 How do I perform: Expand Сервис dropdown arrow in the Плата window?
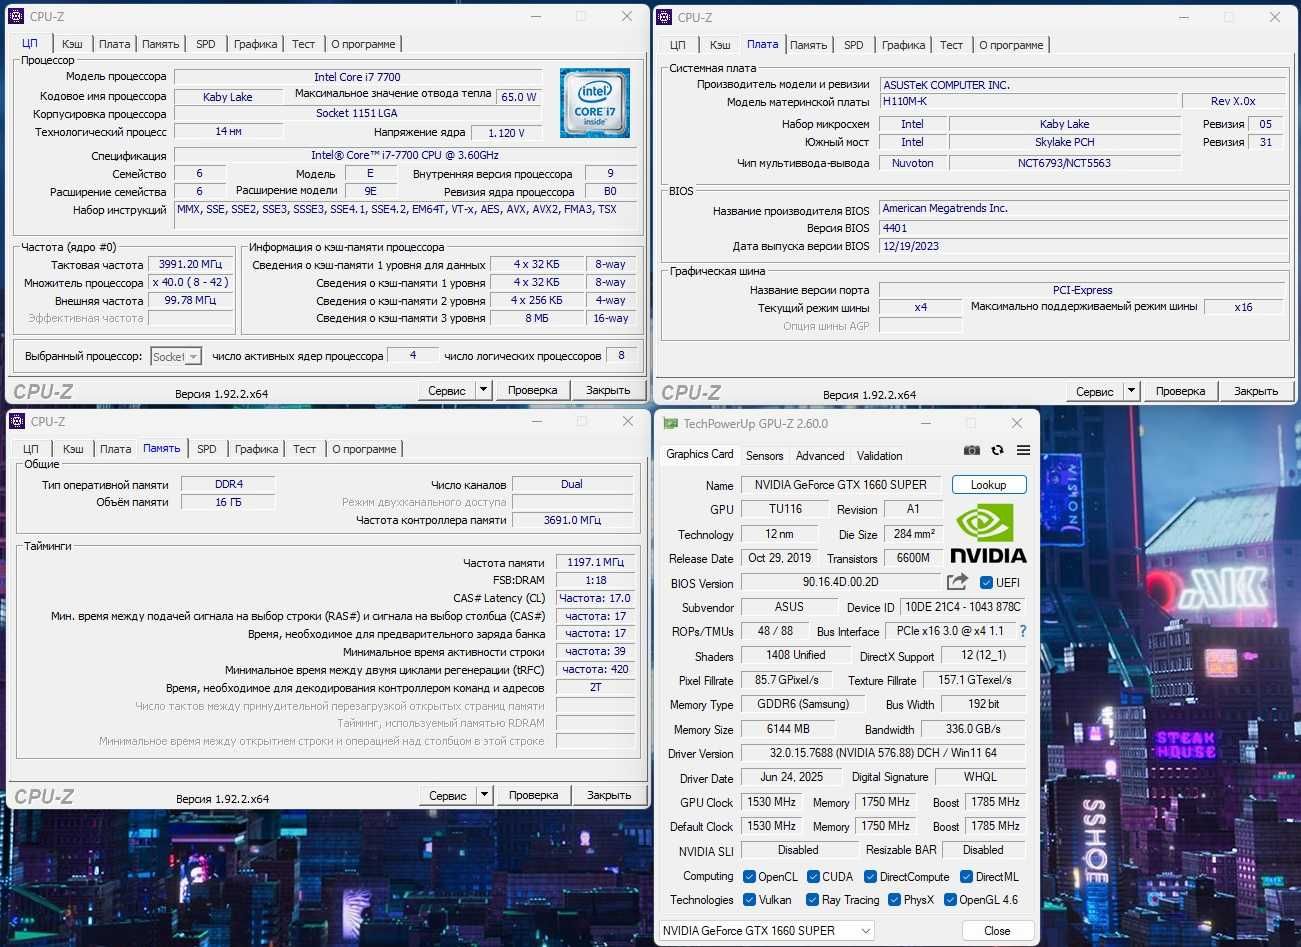tap(1131, 391)
